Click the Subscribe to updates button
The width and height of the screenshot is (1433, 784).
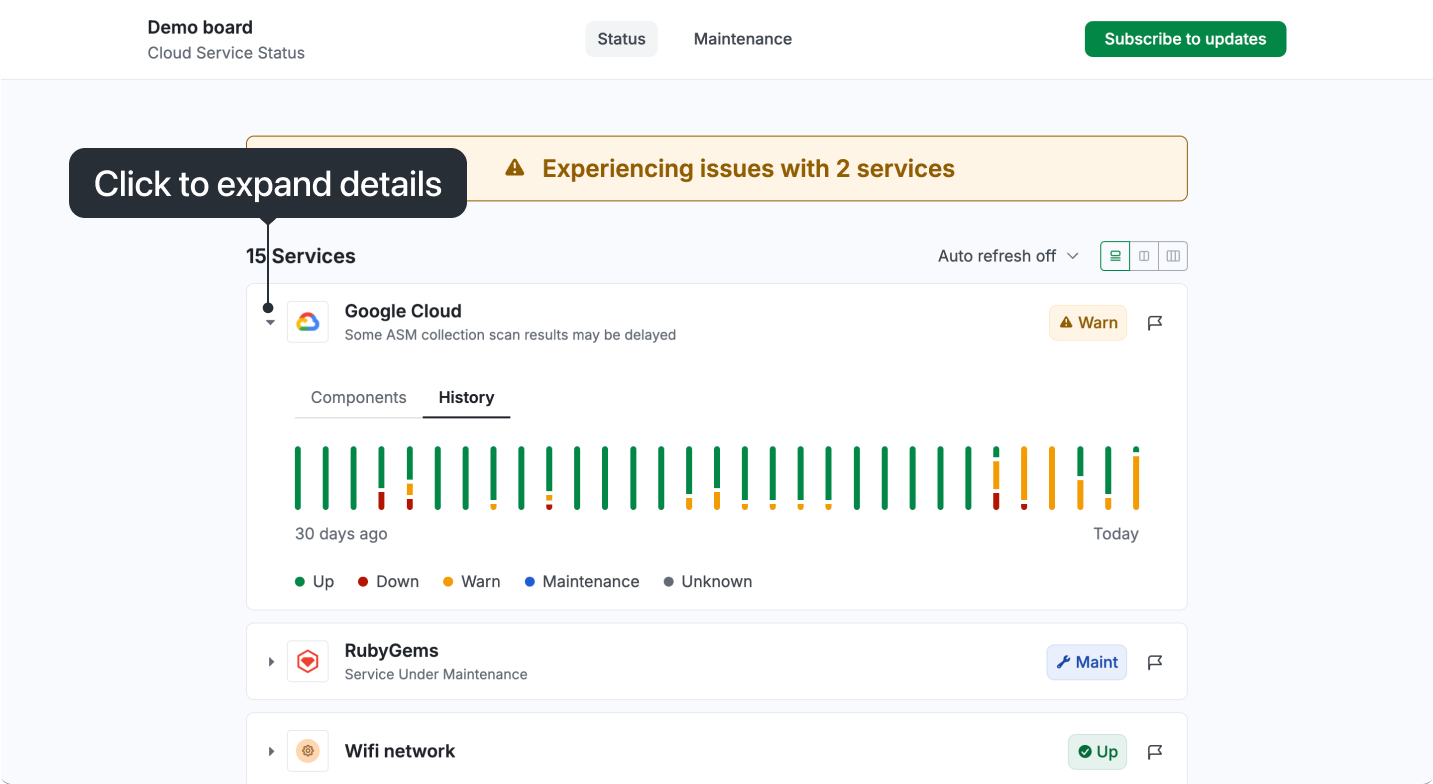(x=1185, y=38)
